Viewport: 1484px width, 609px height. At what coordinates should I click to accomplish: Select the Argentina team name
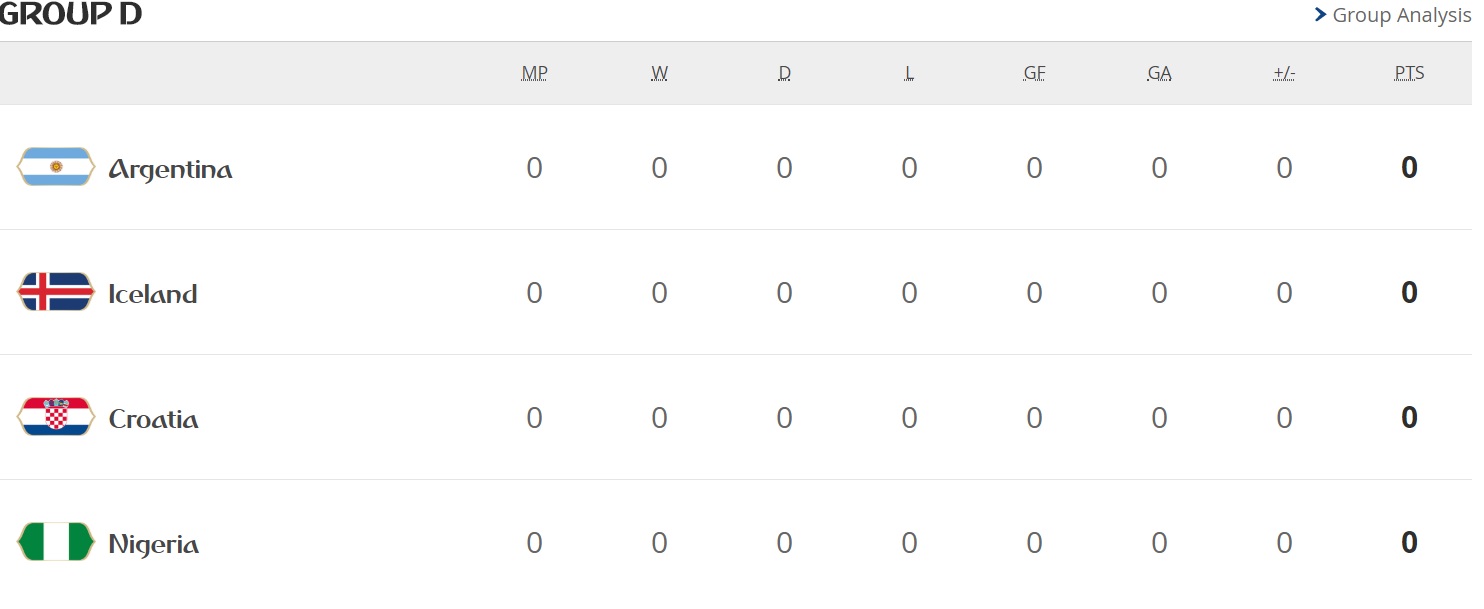tap(170, 169)
